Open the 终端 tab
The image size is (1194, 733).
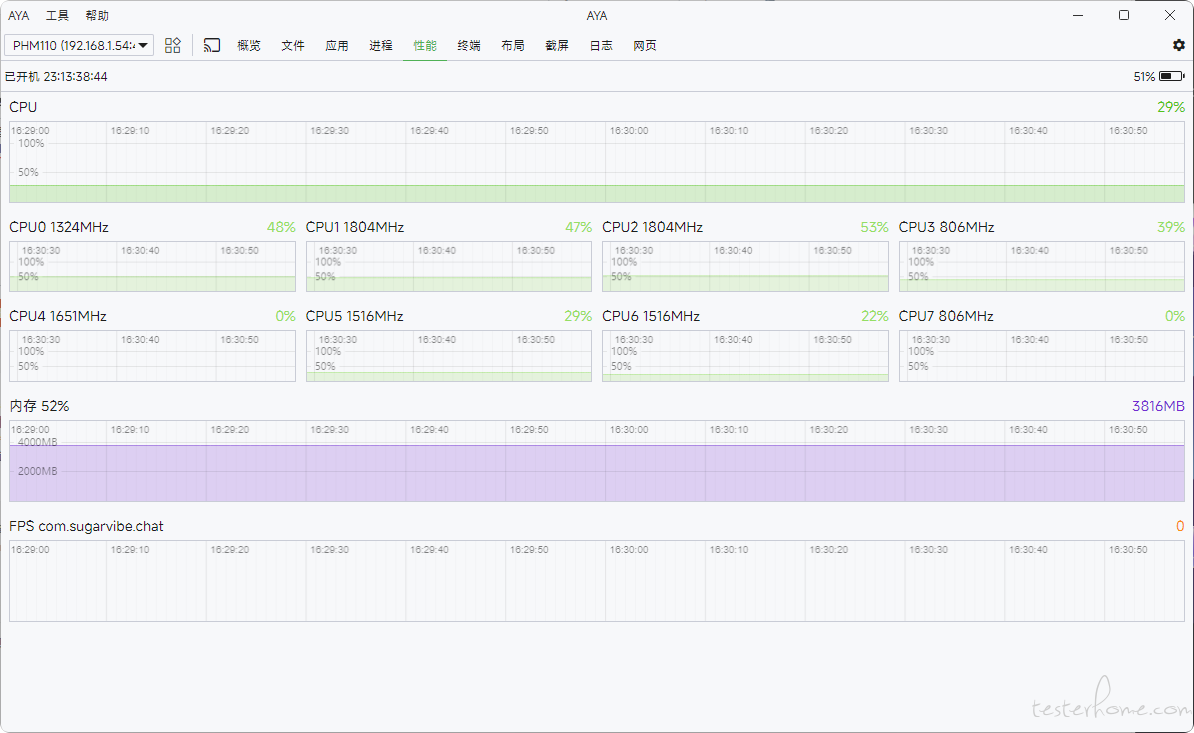click(x=469, y=46)
